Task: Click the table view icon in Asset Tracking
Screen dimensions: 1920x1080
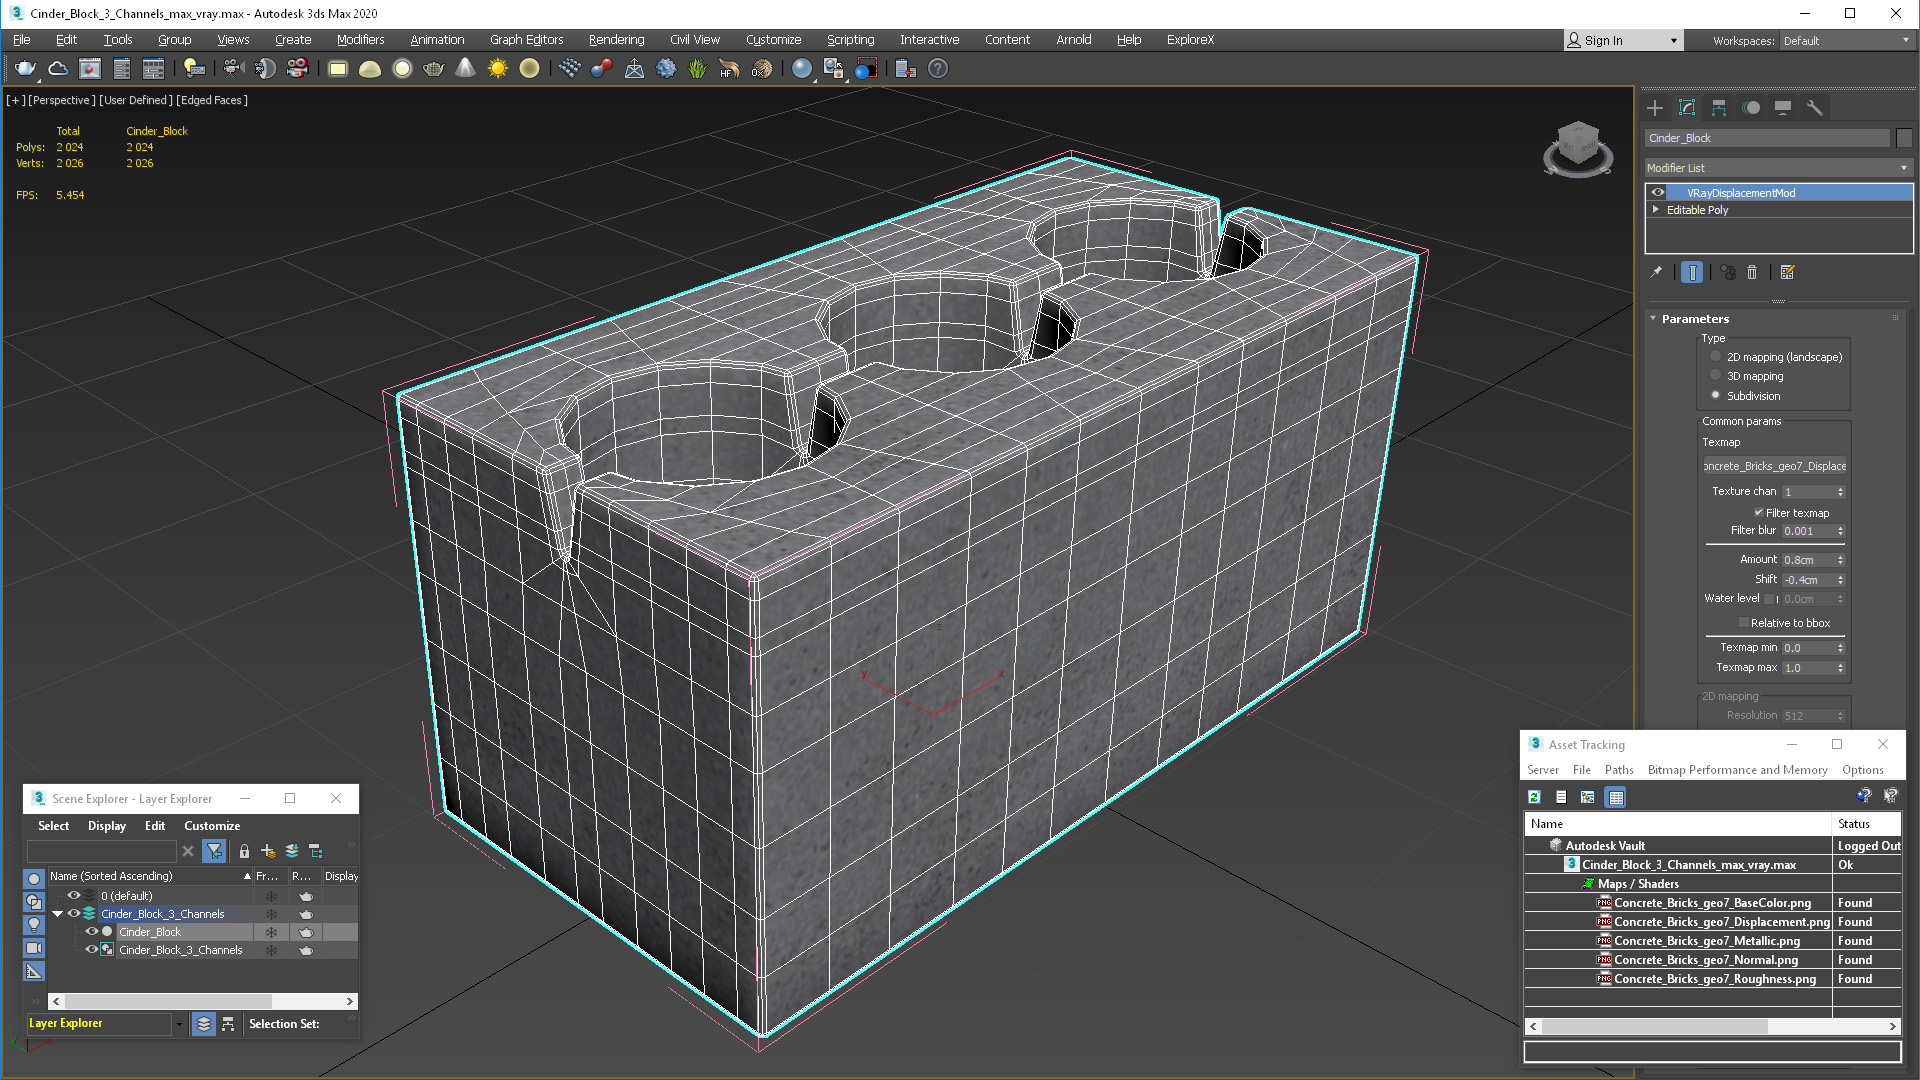Action: click(x=1615, y=797)
